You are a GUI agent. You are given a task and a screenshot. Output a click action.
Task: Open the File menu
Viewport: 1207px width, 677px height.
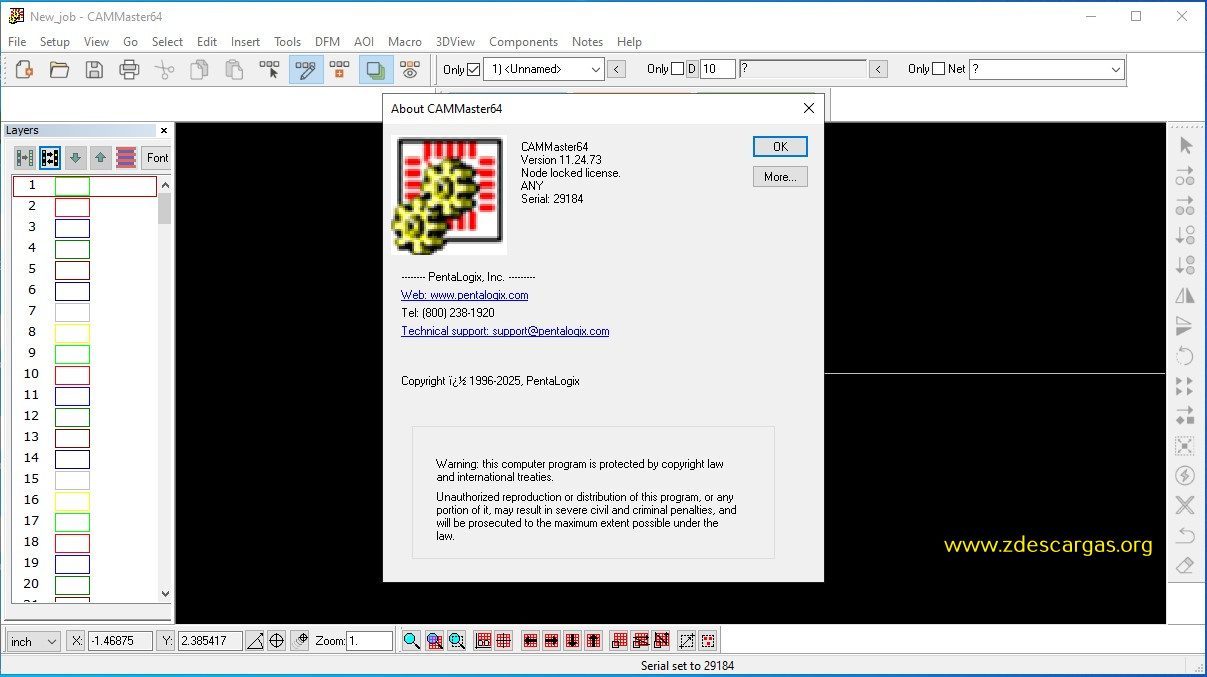[17, 42]
